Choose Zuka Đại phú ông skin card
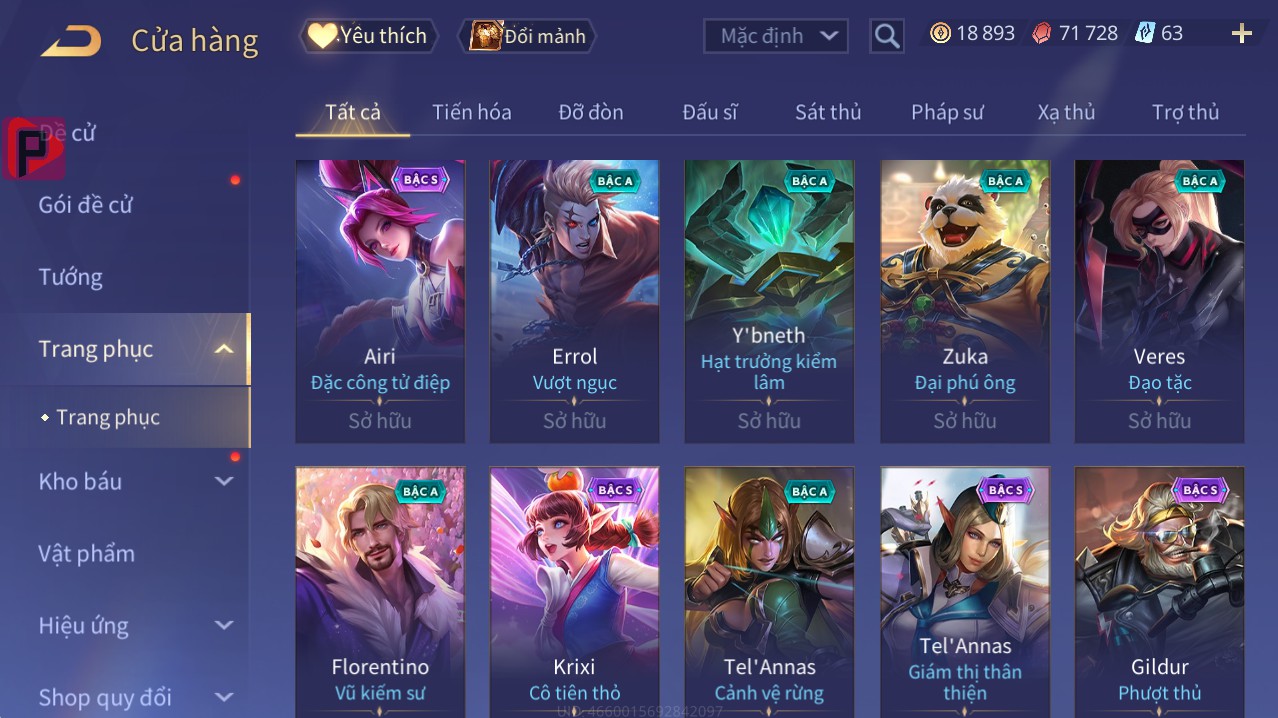This screenshot has height=718, width=1278. [965, 301]
